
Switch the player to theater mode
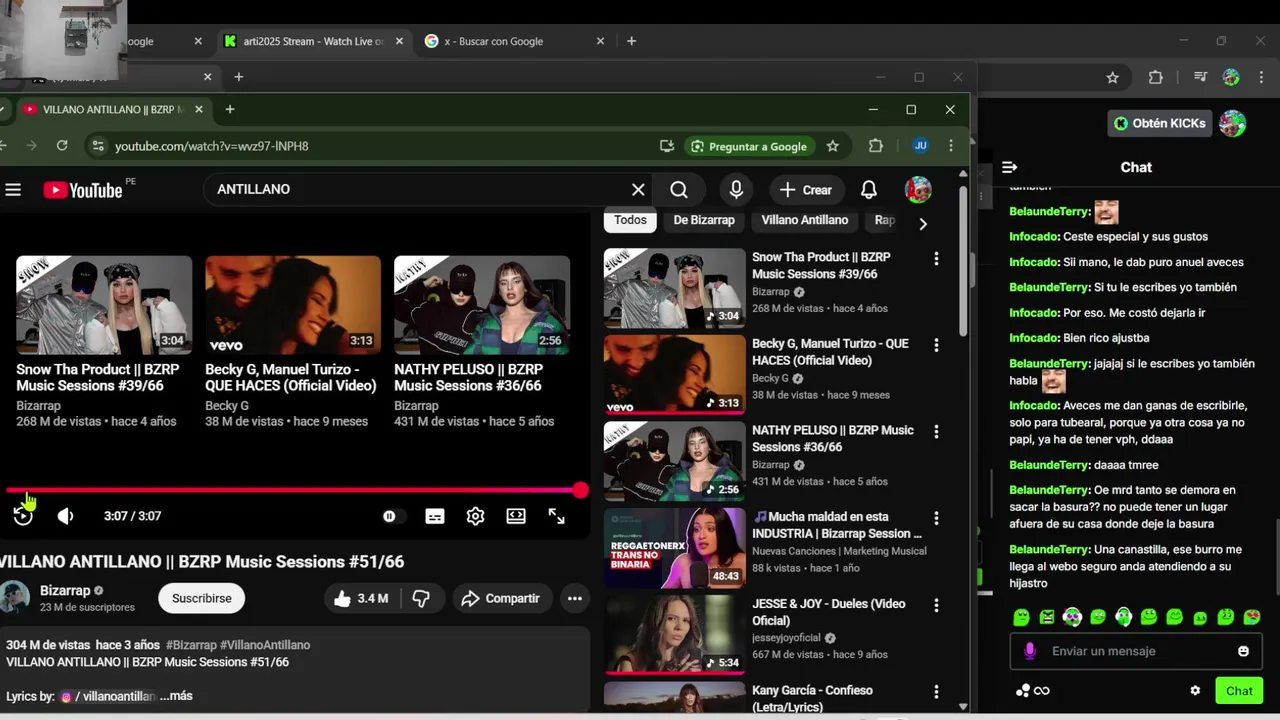[x=516, y=516]
